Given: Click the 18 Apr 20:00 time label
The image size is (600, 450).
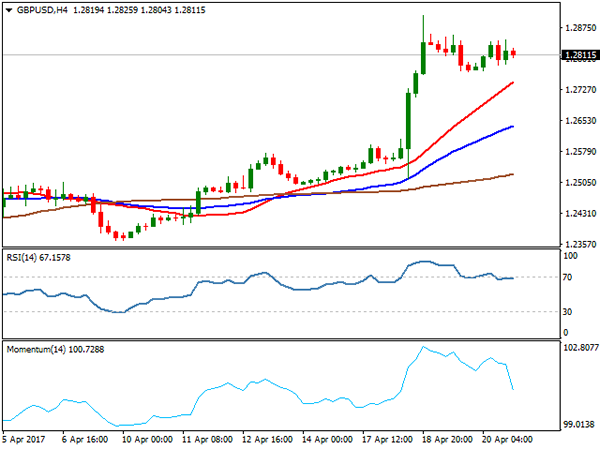Looking at the screenshot, I should [x=447, y=439].
